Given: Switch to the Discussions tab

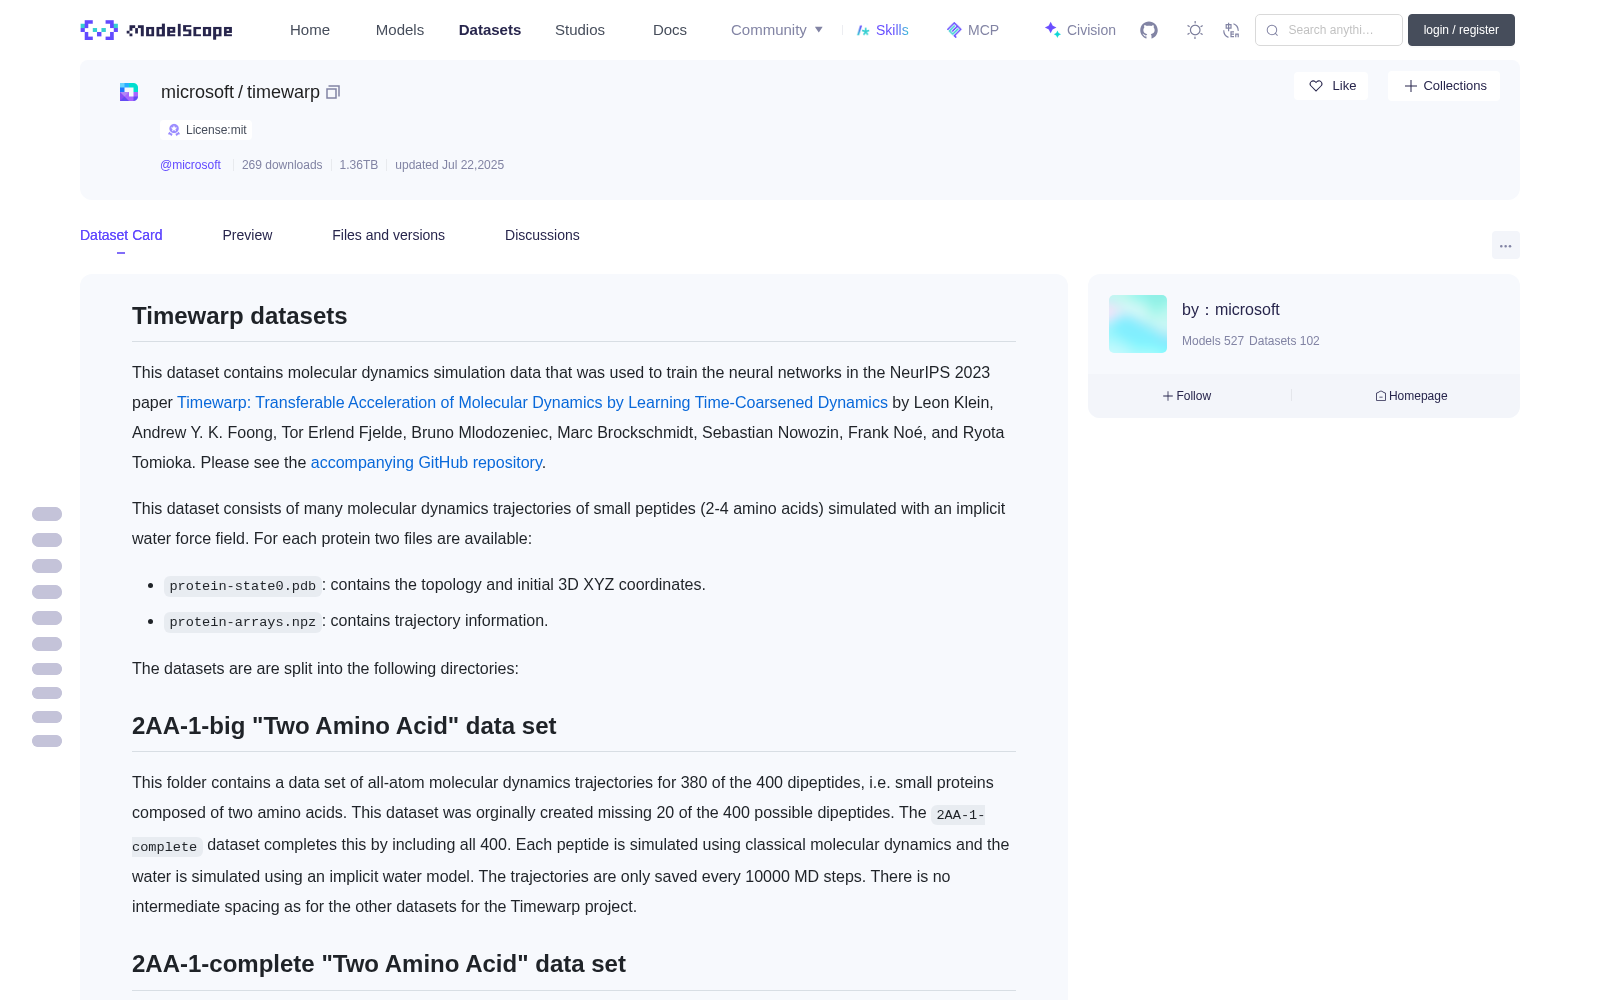Looking at the screenshot, I should pos(542,235).
